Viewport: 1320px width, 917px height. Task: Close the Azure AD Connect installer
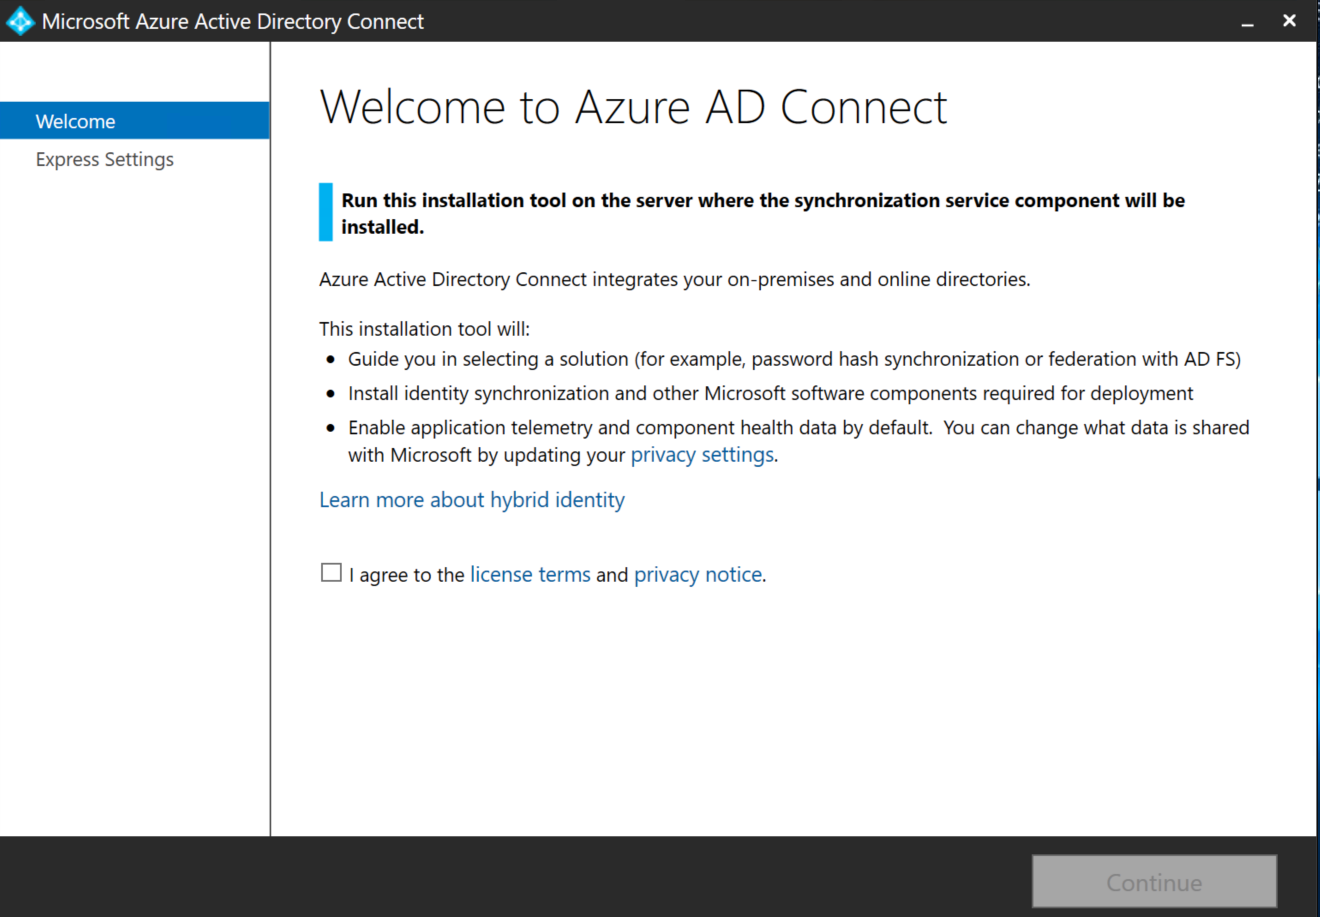tap(1289, 21)
